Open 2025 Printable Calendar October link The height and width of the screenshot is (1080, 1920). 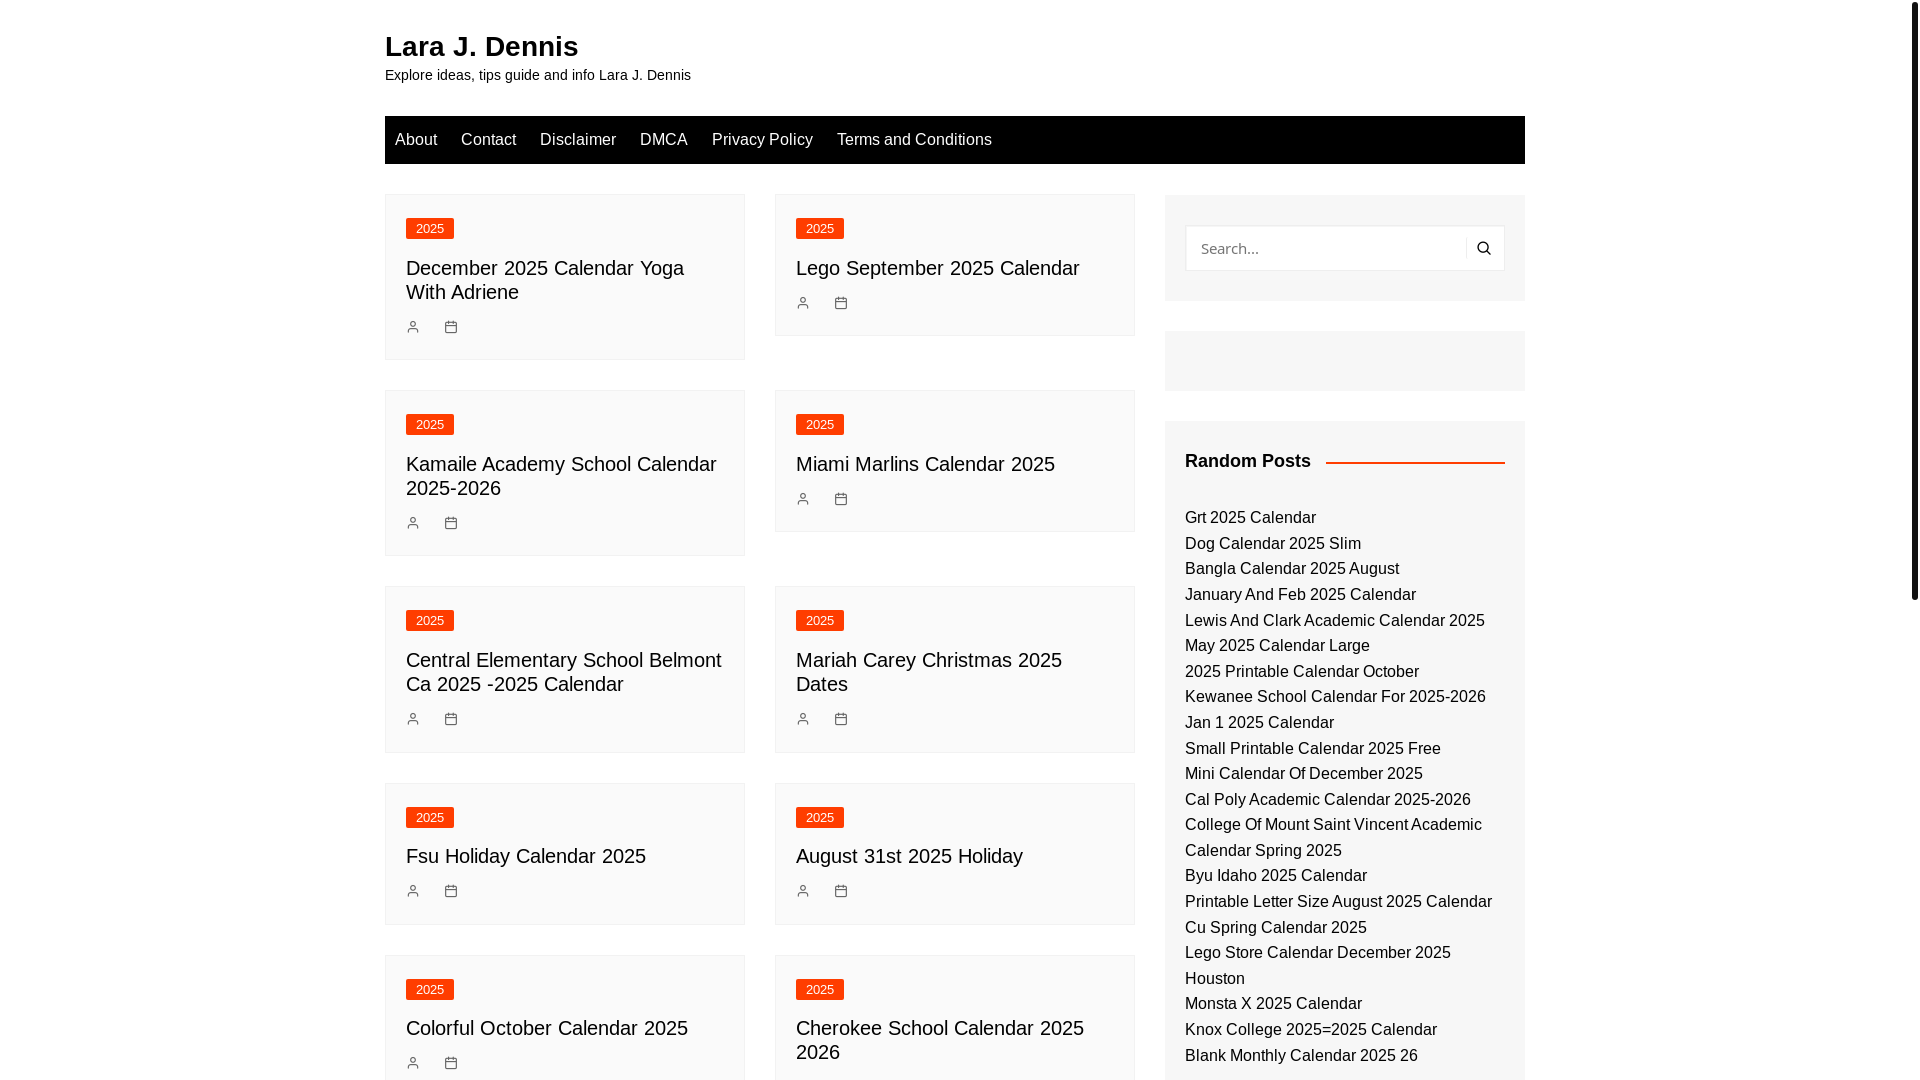[1302, 672]
